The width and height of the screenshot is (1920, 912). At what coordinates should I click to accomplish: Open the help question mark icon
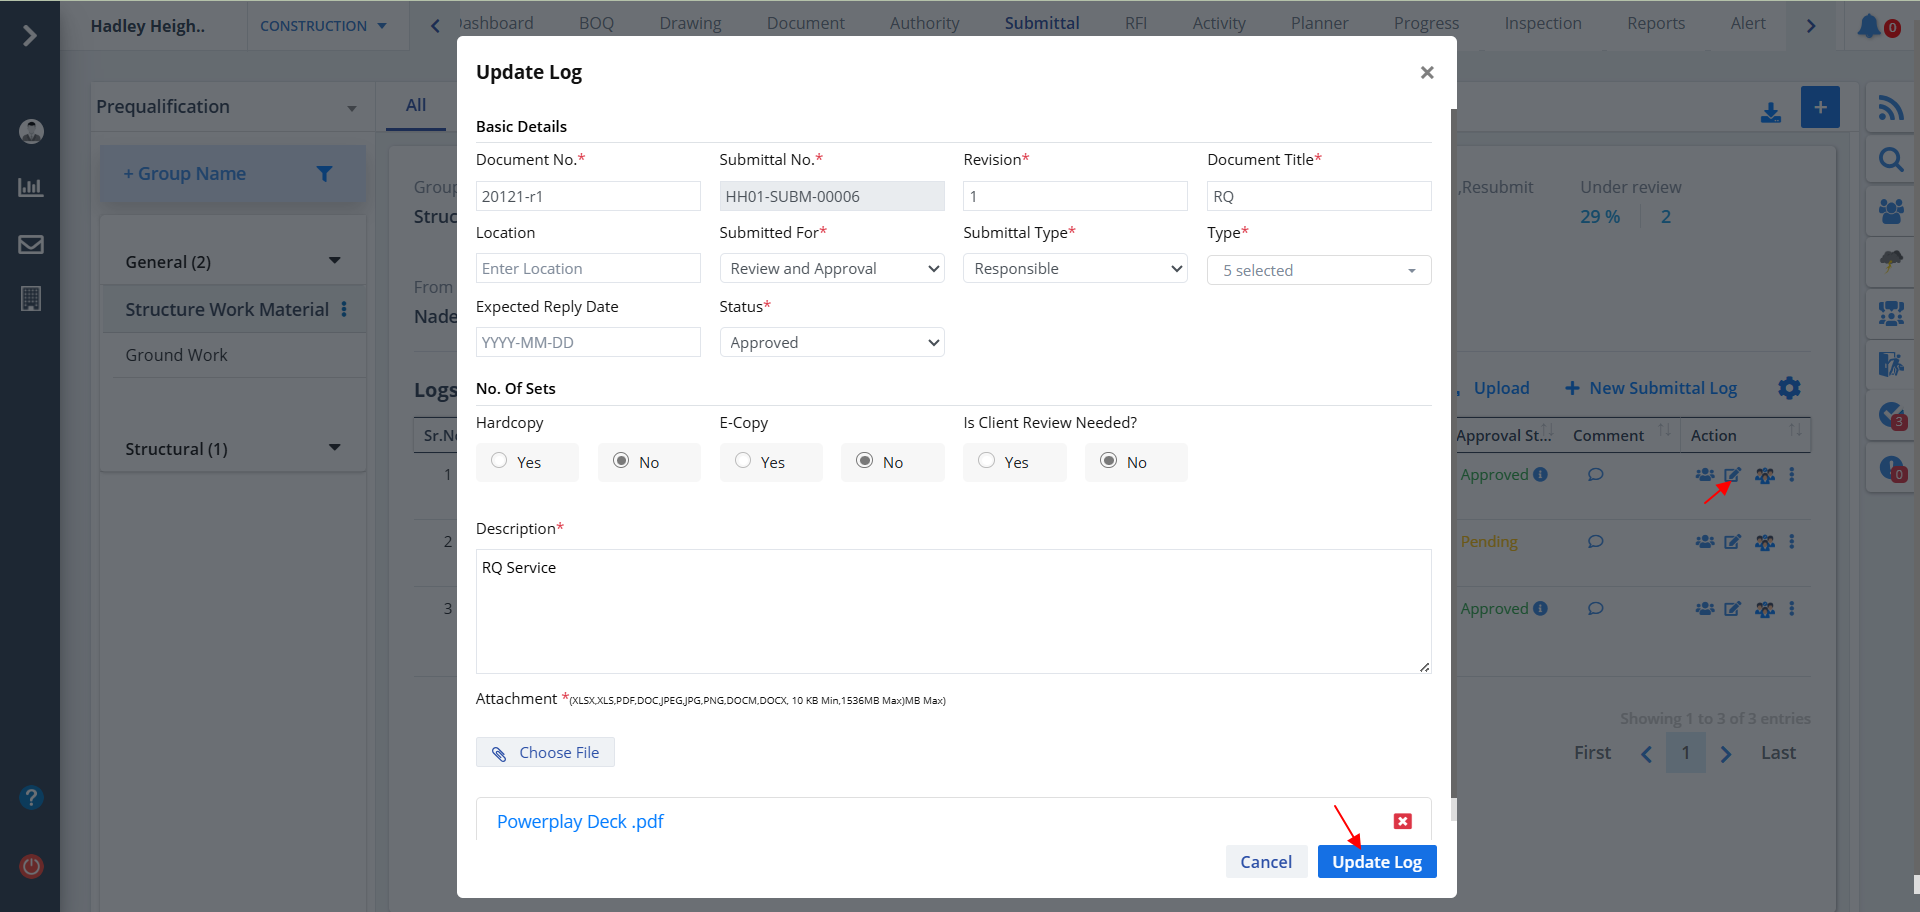click(31, 797)
